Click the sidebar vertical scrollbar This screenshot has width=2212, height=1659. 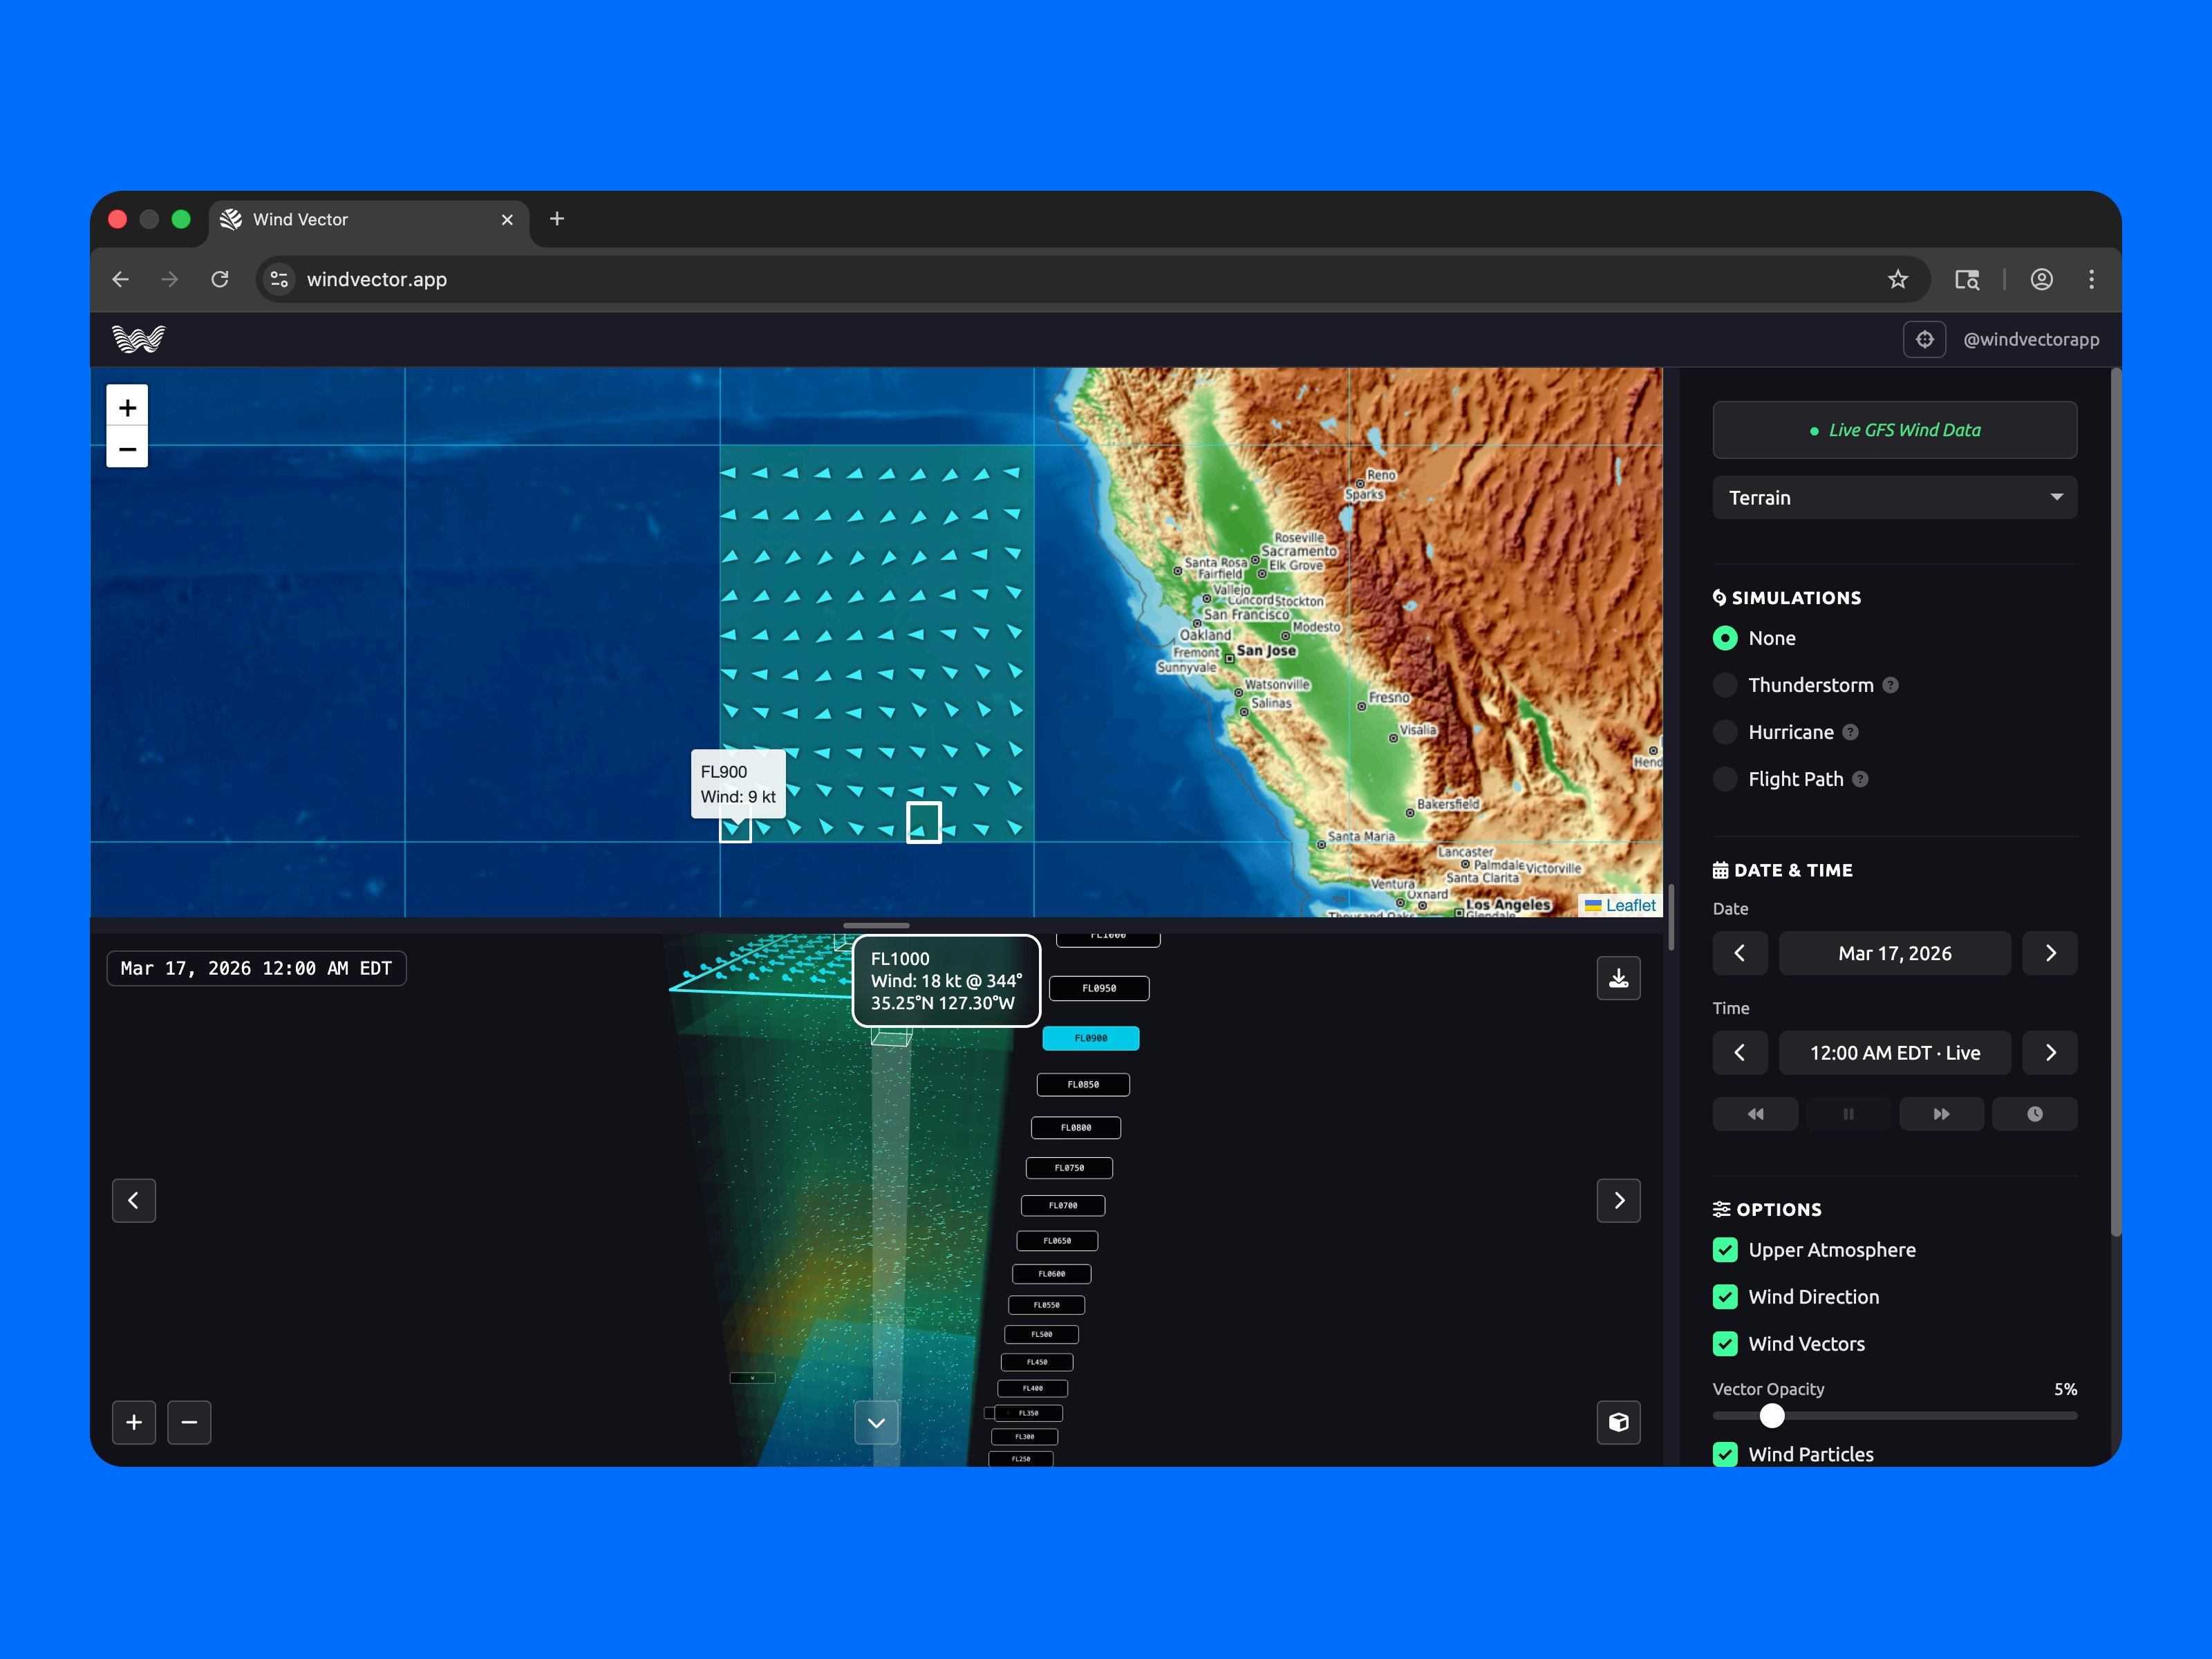coord(2116,803)
